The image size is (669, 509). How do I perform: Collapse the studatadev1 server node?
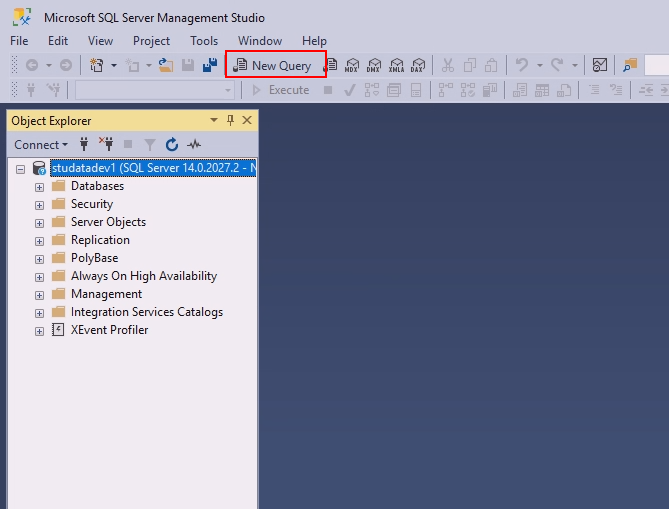pyautogui.click(x=20, y=169)
